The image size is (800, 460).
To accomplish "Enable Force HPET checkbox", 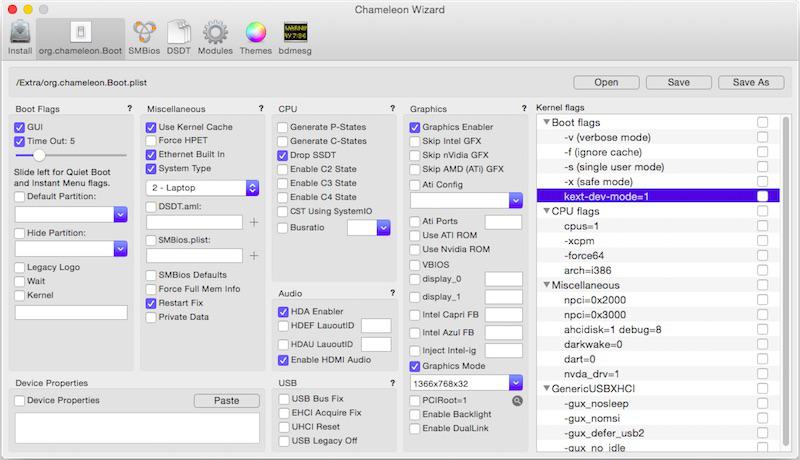I will (151, 141).
